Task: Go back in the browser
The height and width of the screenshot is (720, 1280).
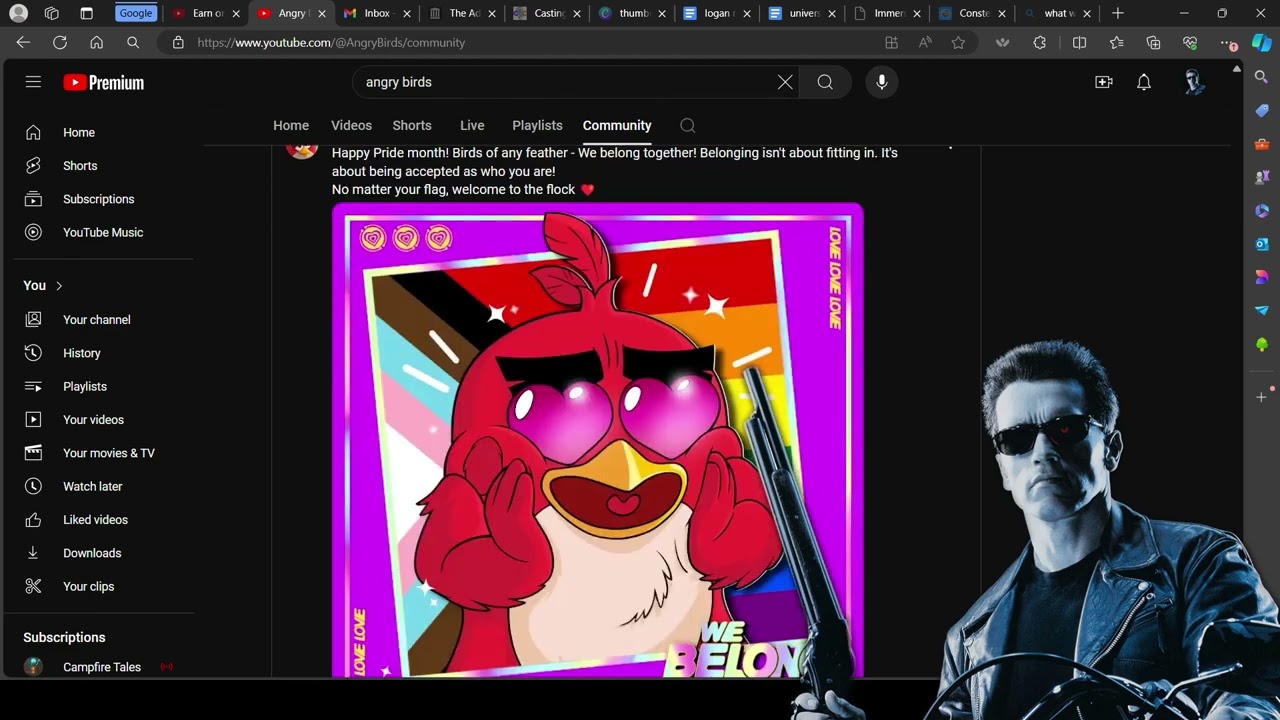Action: coord(23,43)
